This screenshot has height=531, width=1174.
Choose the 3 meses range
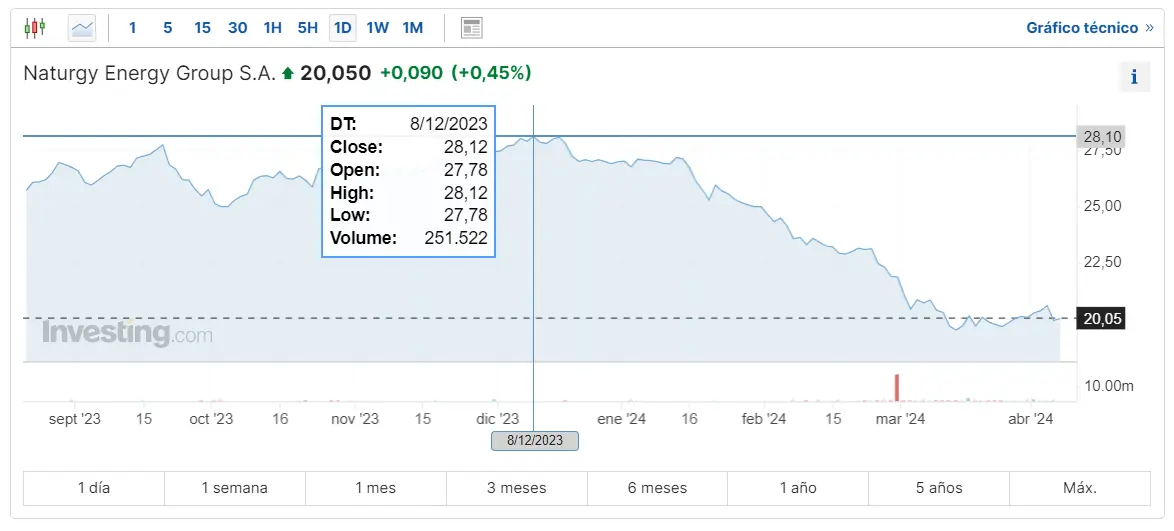[517, 488]
